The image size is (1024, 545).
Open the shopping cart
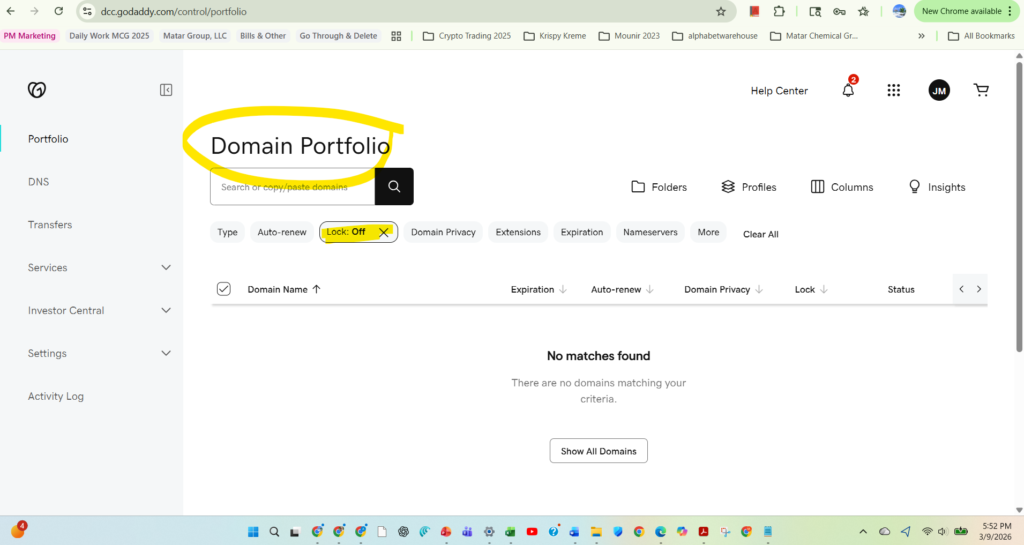(x=981, y=91)
